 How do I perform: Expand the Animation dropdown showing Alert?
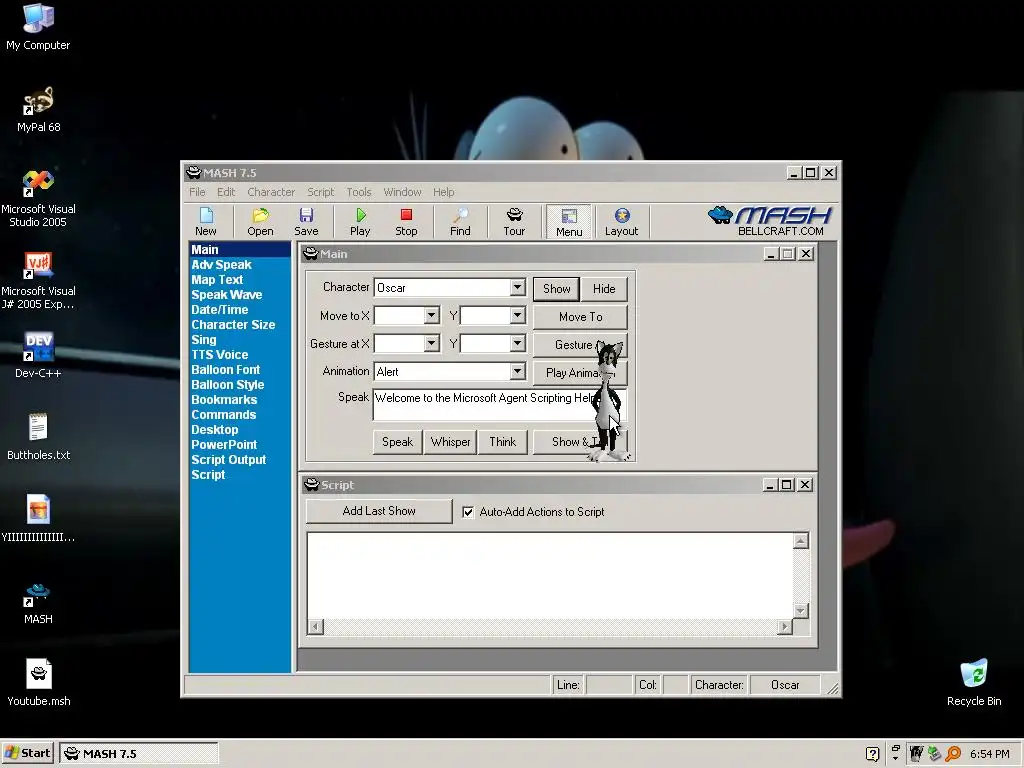(517, 372)
